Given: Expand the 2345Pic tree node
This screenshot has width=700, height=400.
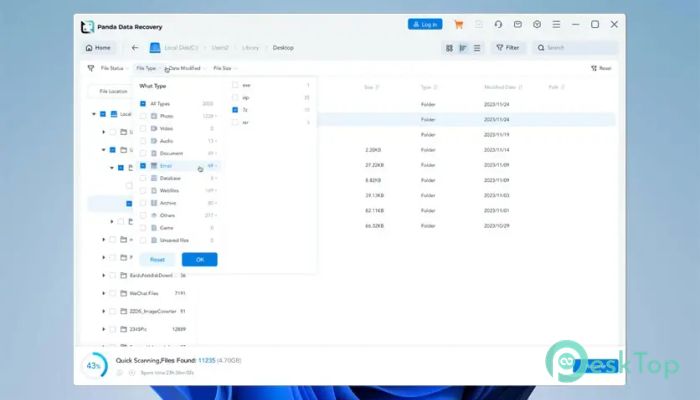Looking at the screenshot, I should pyautogui.click(x=104, y=329).
